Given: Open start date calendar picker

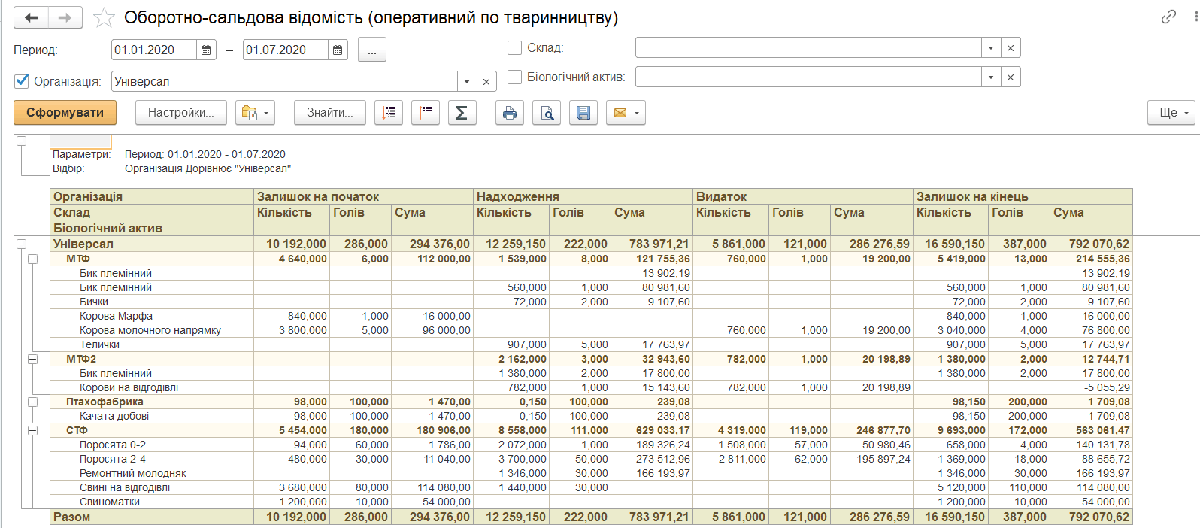Looking at the screenshot, I should point(207,49).
